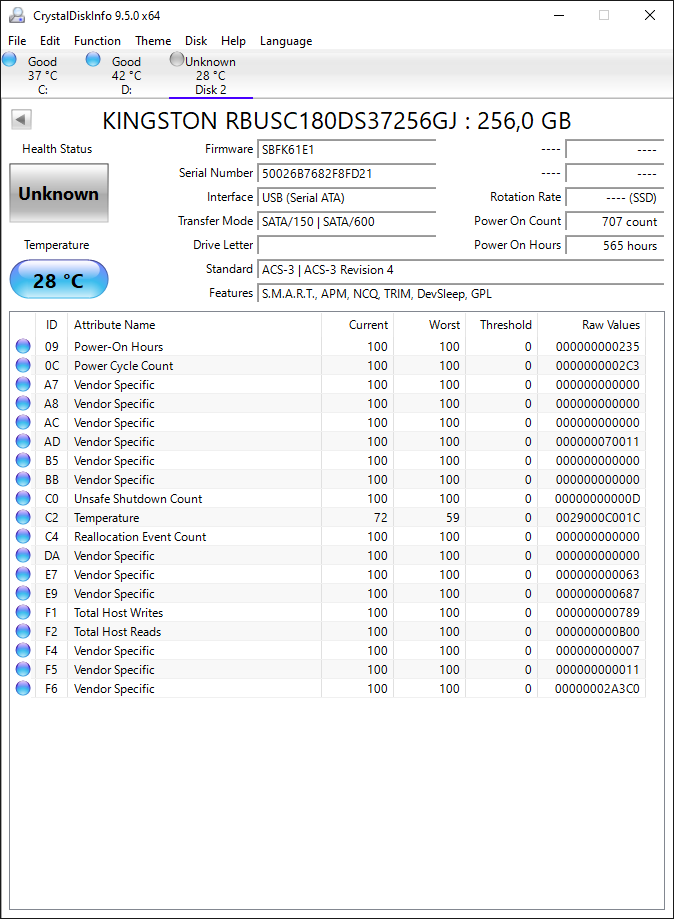Click the Current column header
Screen dimensions: 674x919
(358, 325)
